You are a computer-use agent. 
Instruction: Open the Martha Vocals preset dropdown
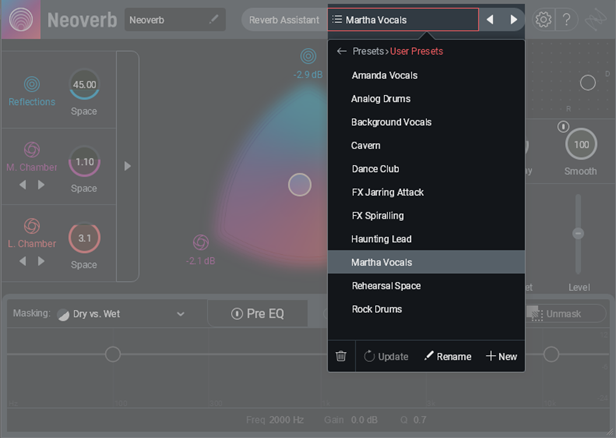[403, 19]
